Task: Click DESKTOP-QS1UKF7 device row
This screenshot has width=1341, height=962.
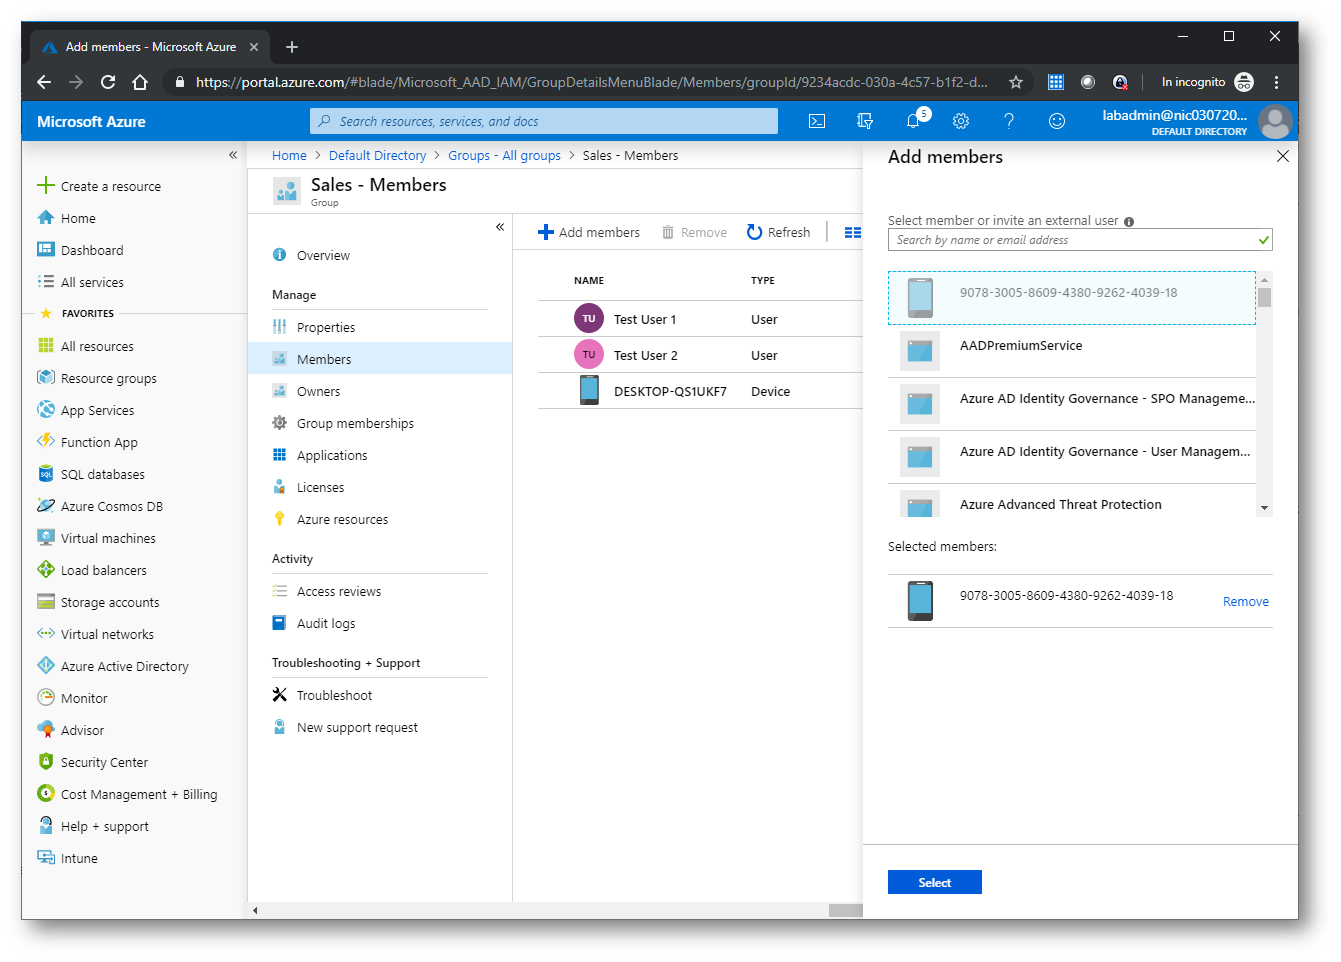Action: point(700,391)
